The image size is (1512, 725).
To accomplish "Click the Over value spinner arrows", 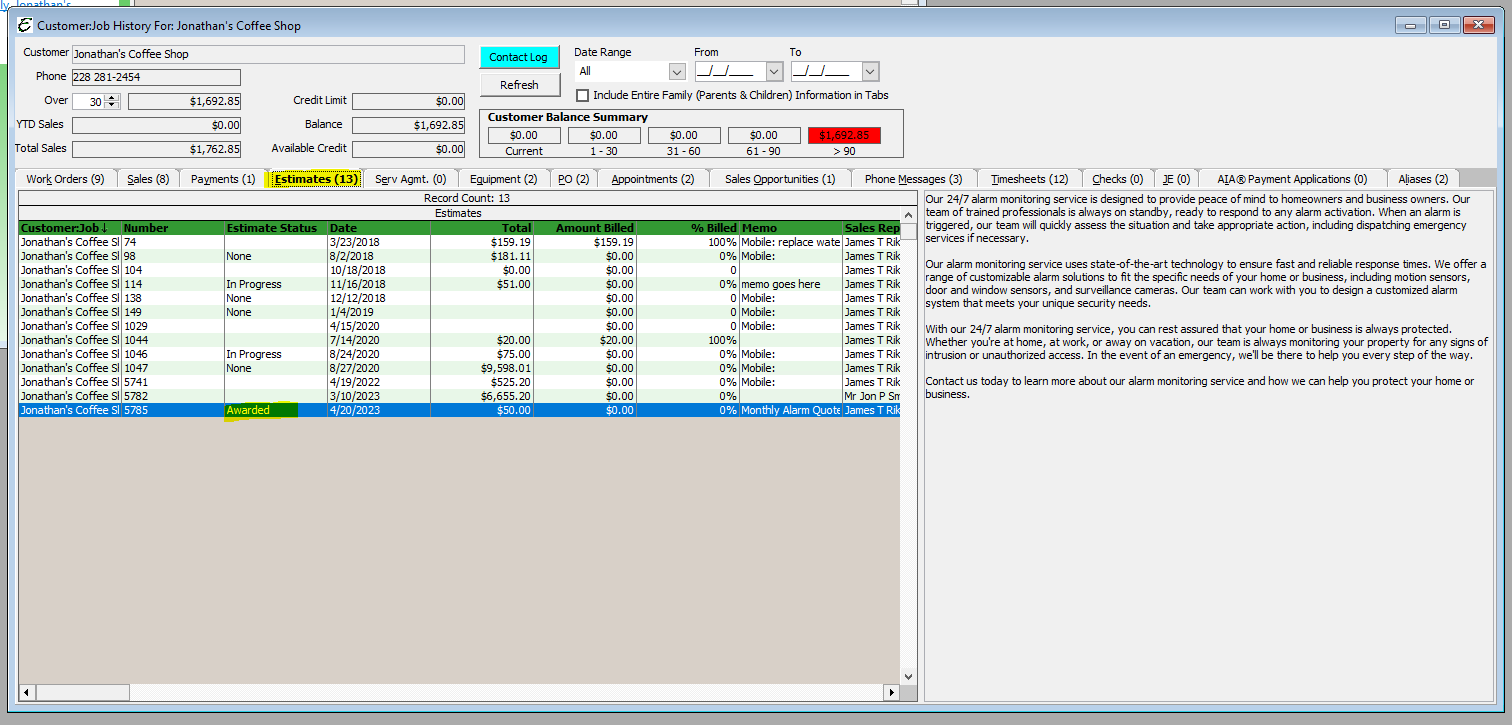I will (x=112, y=101).
